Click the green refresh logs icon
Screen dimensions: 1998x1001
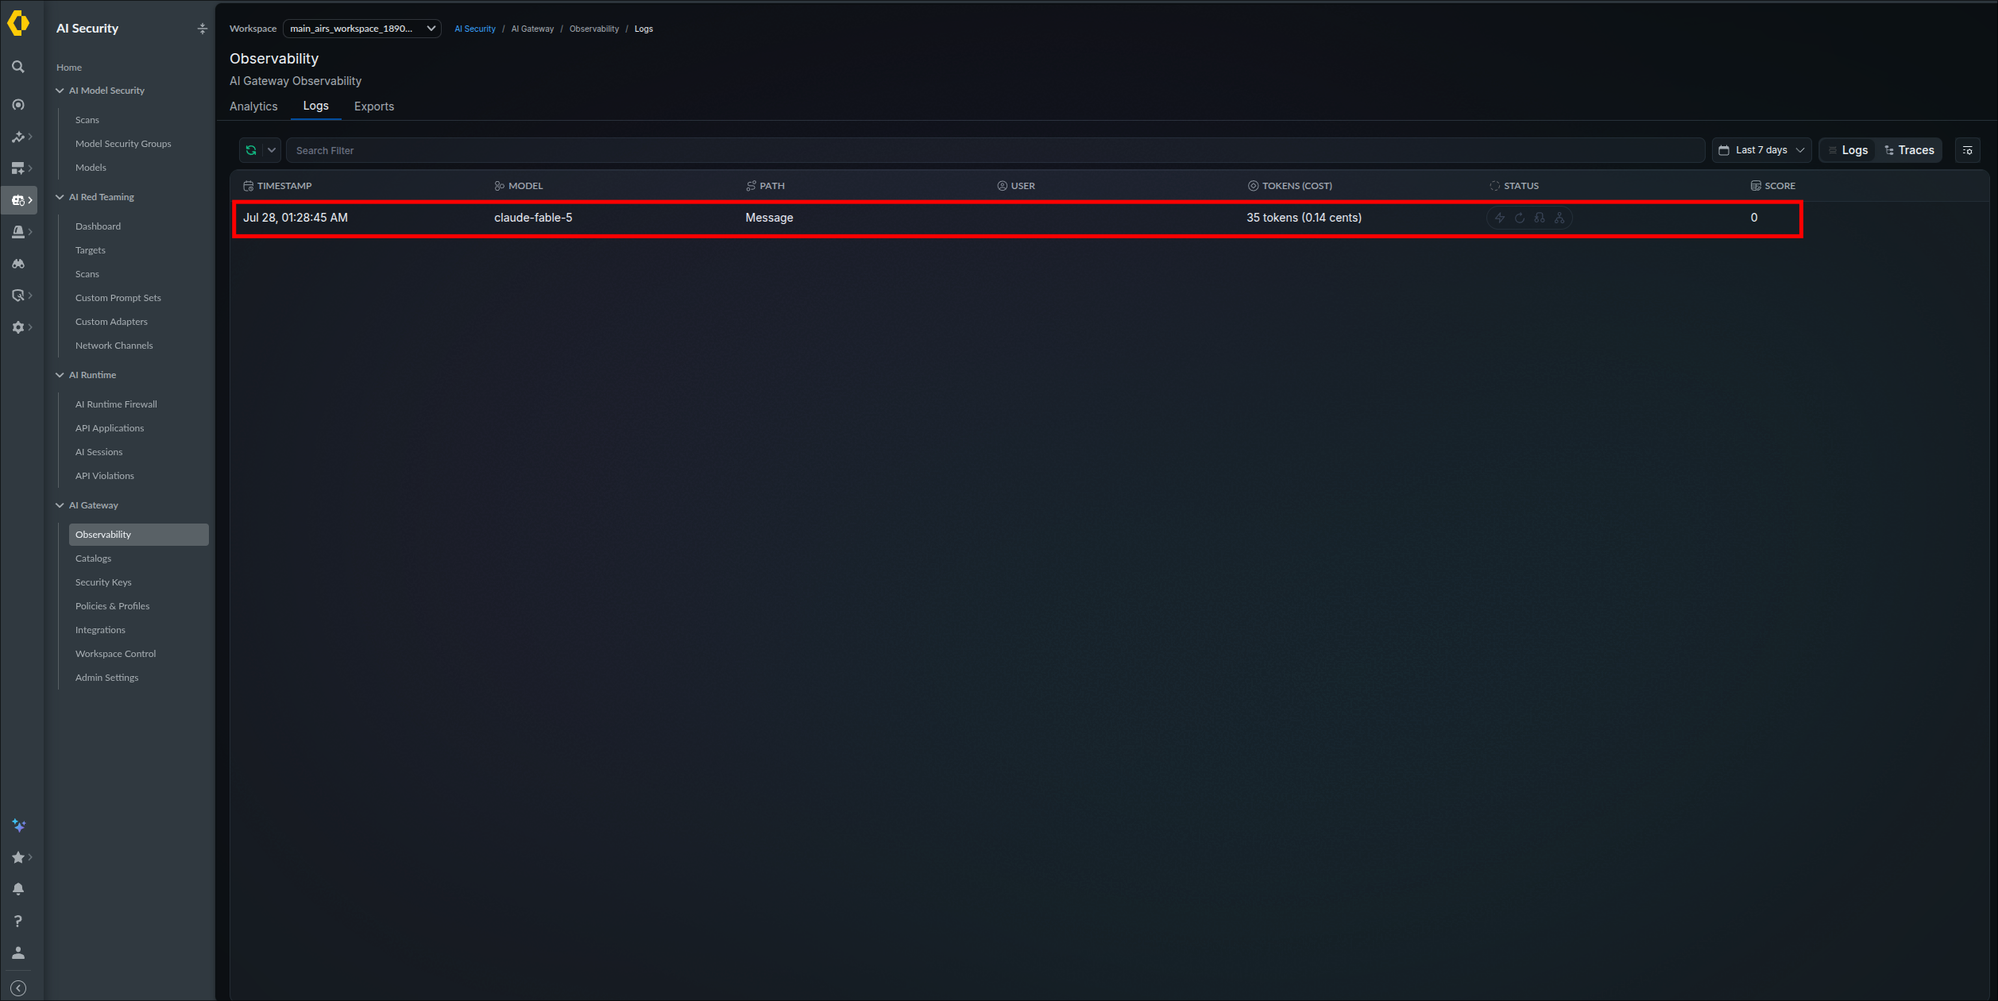[x=251, y=150]
